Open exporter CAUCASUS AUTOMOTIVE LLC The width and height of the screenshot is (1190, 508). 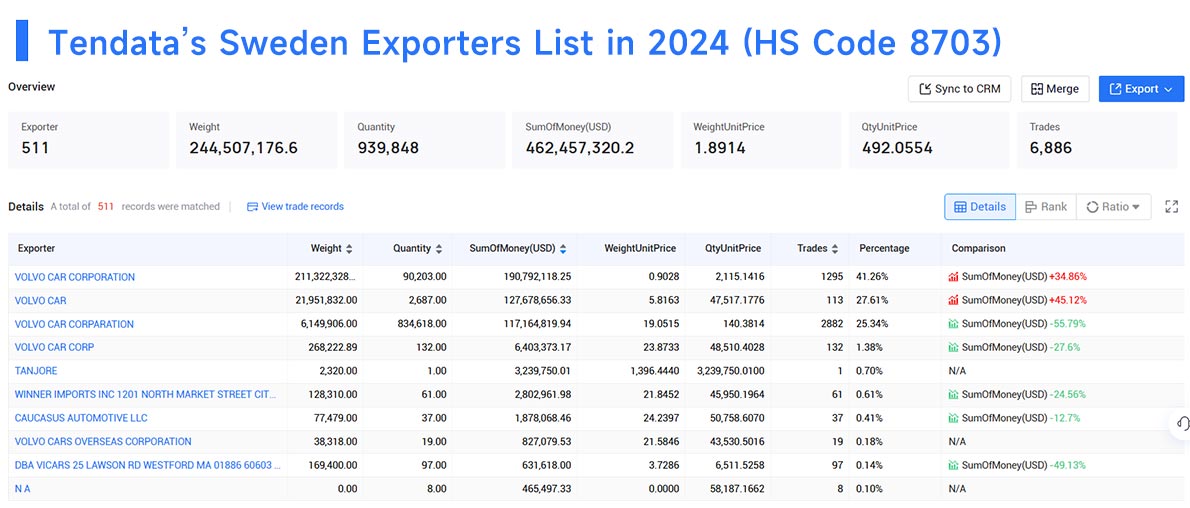point(80,418)
